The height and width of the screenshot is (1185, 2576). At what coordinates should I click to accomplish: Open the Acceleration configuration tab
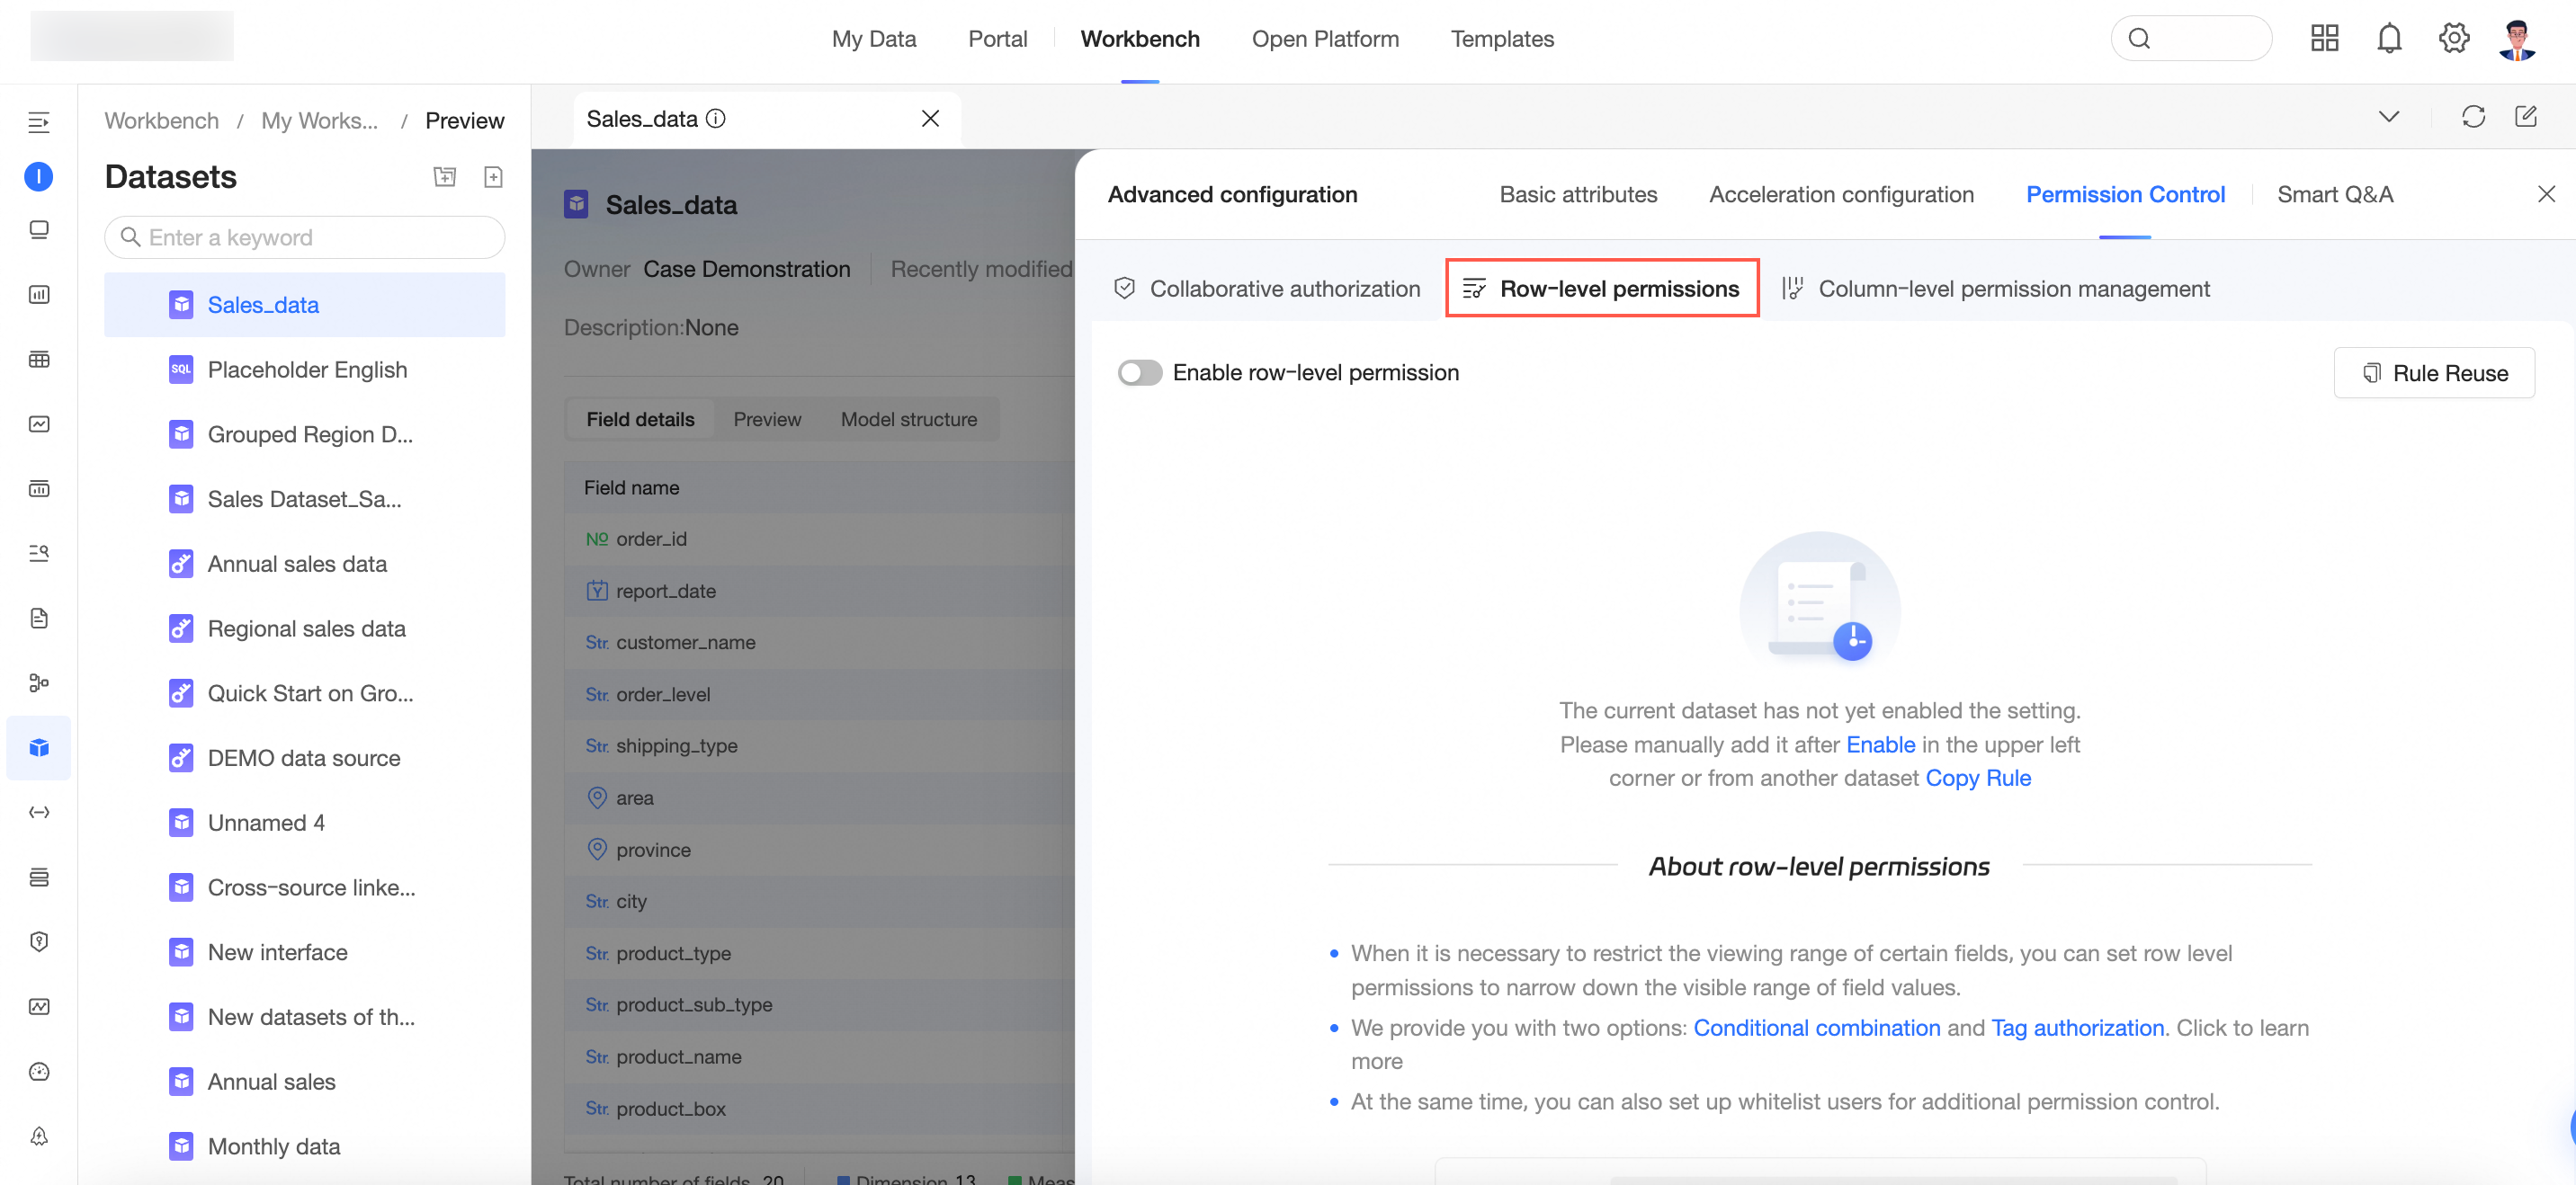(x=1841, y=195)
